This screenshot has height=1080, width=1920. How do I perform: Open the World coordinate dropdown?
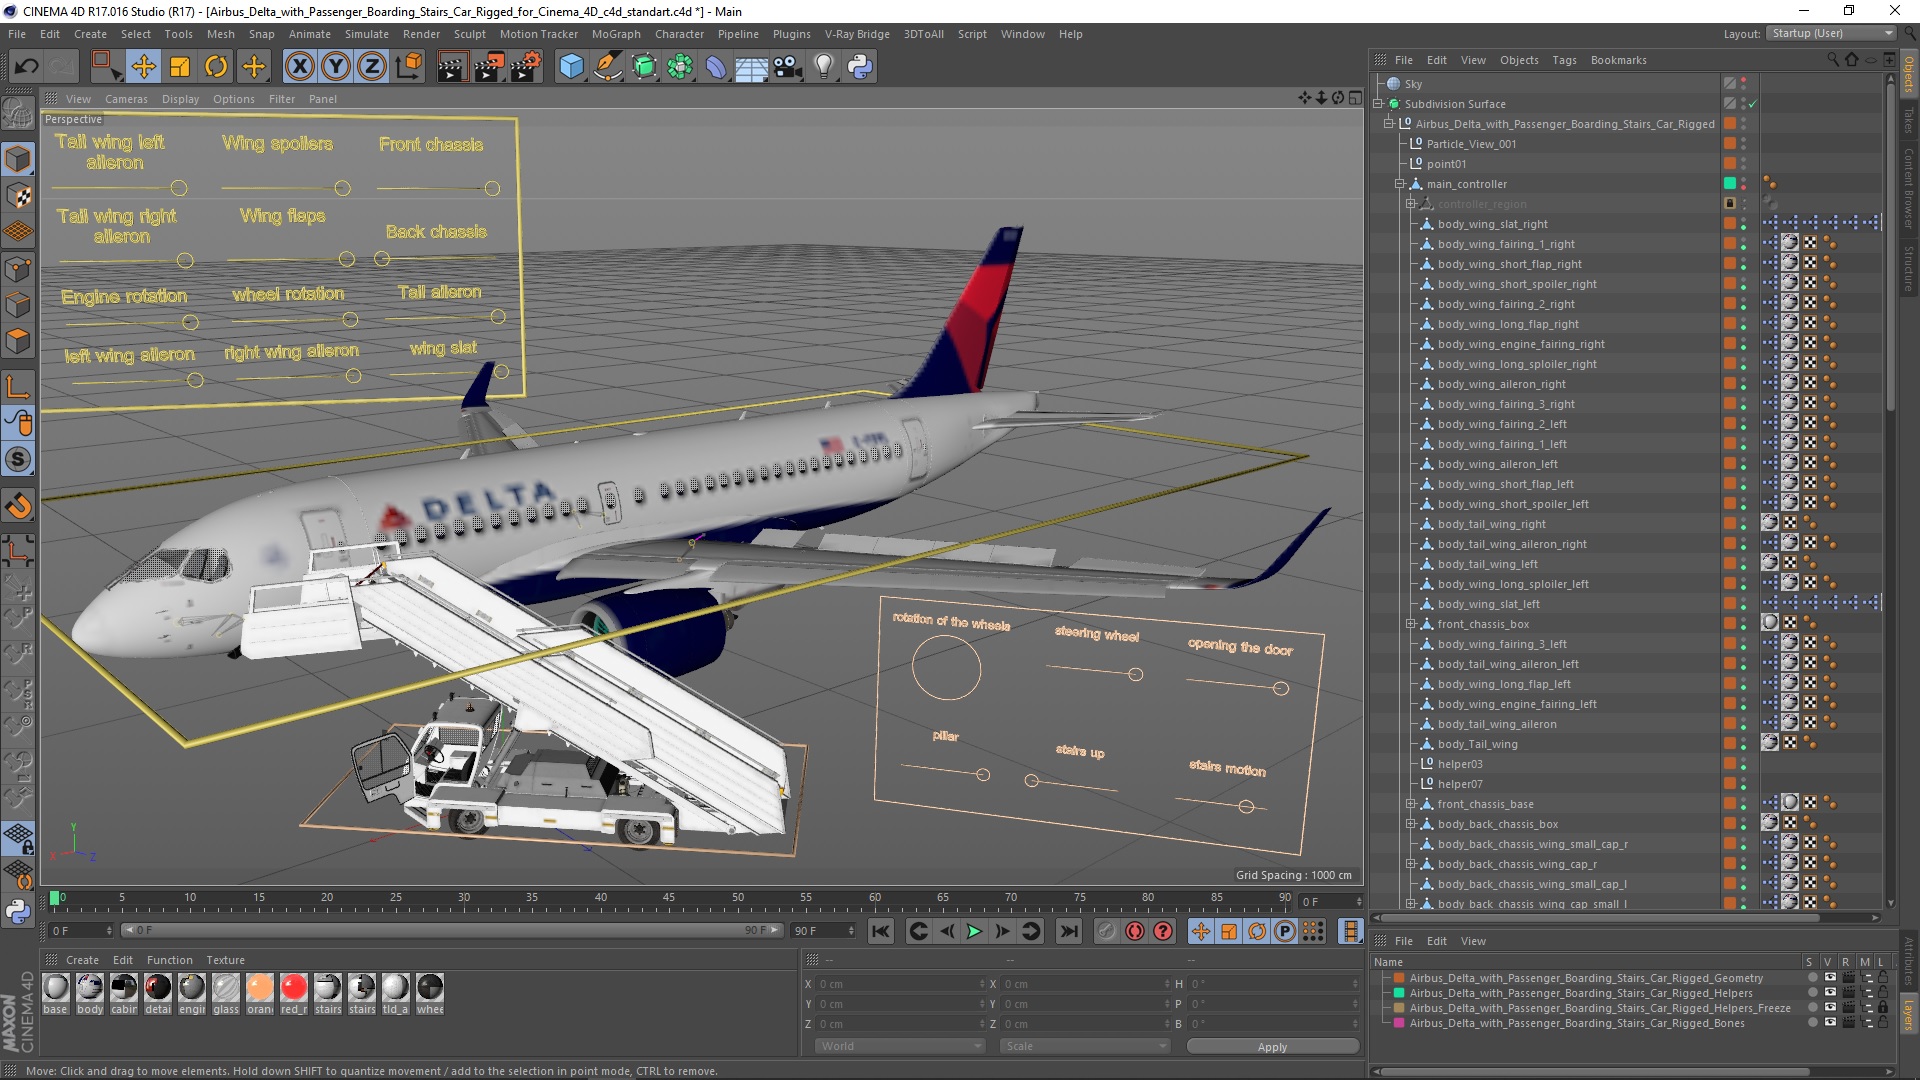(x=900, y=1046)
